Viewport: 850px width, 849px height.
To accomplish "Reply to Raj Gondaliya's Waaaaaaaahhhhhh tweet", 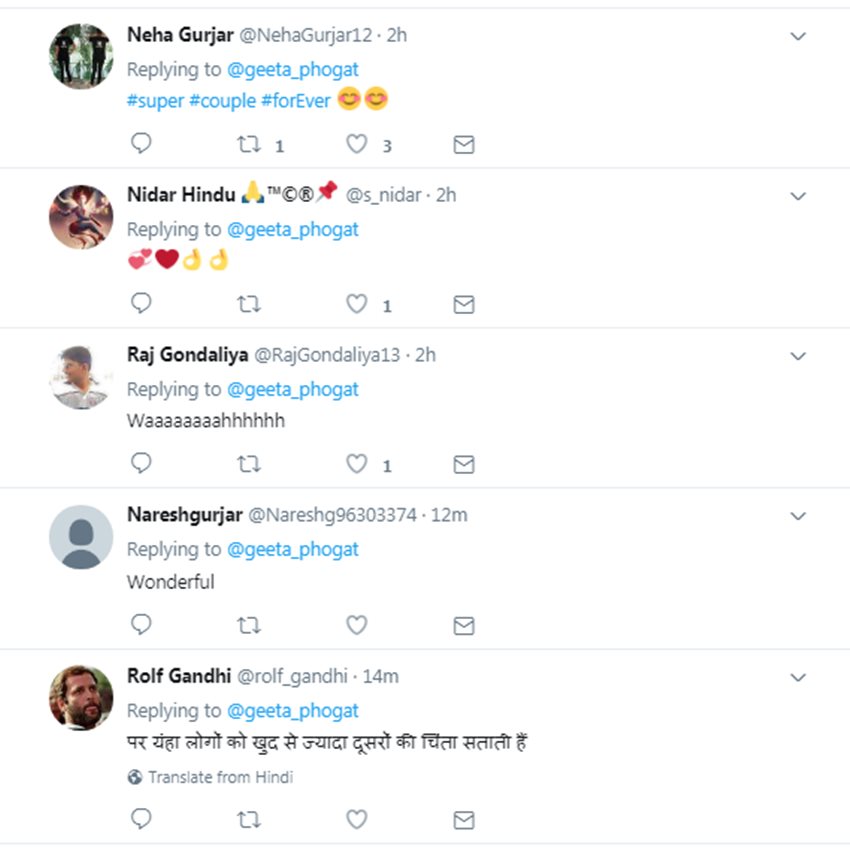I will pos(141,464).
